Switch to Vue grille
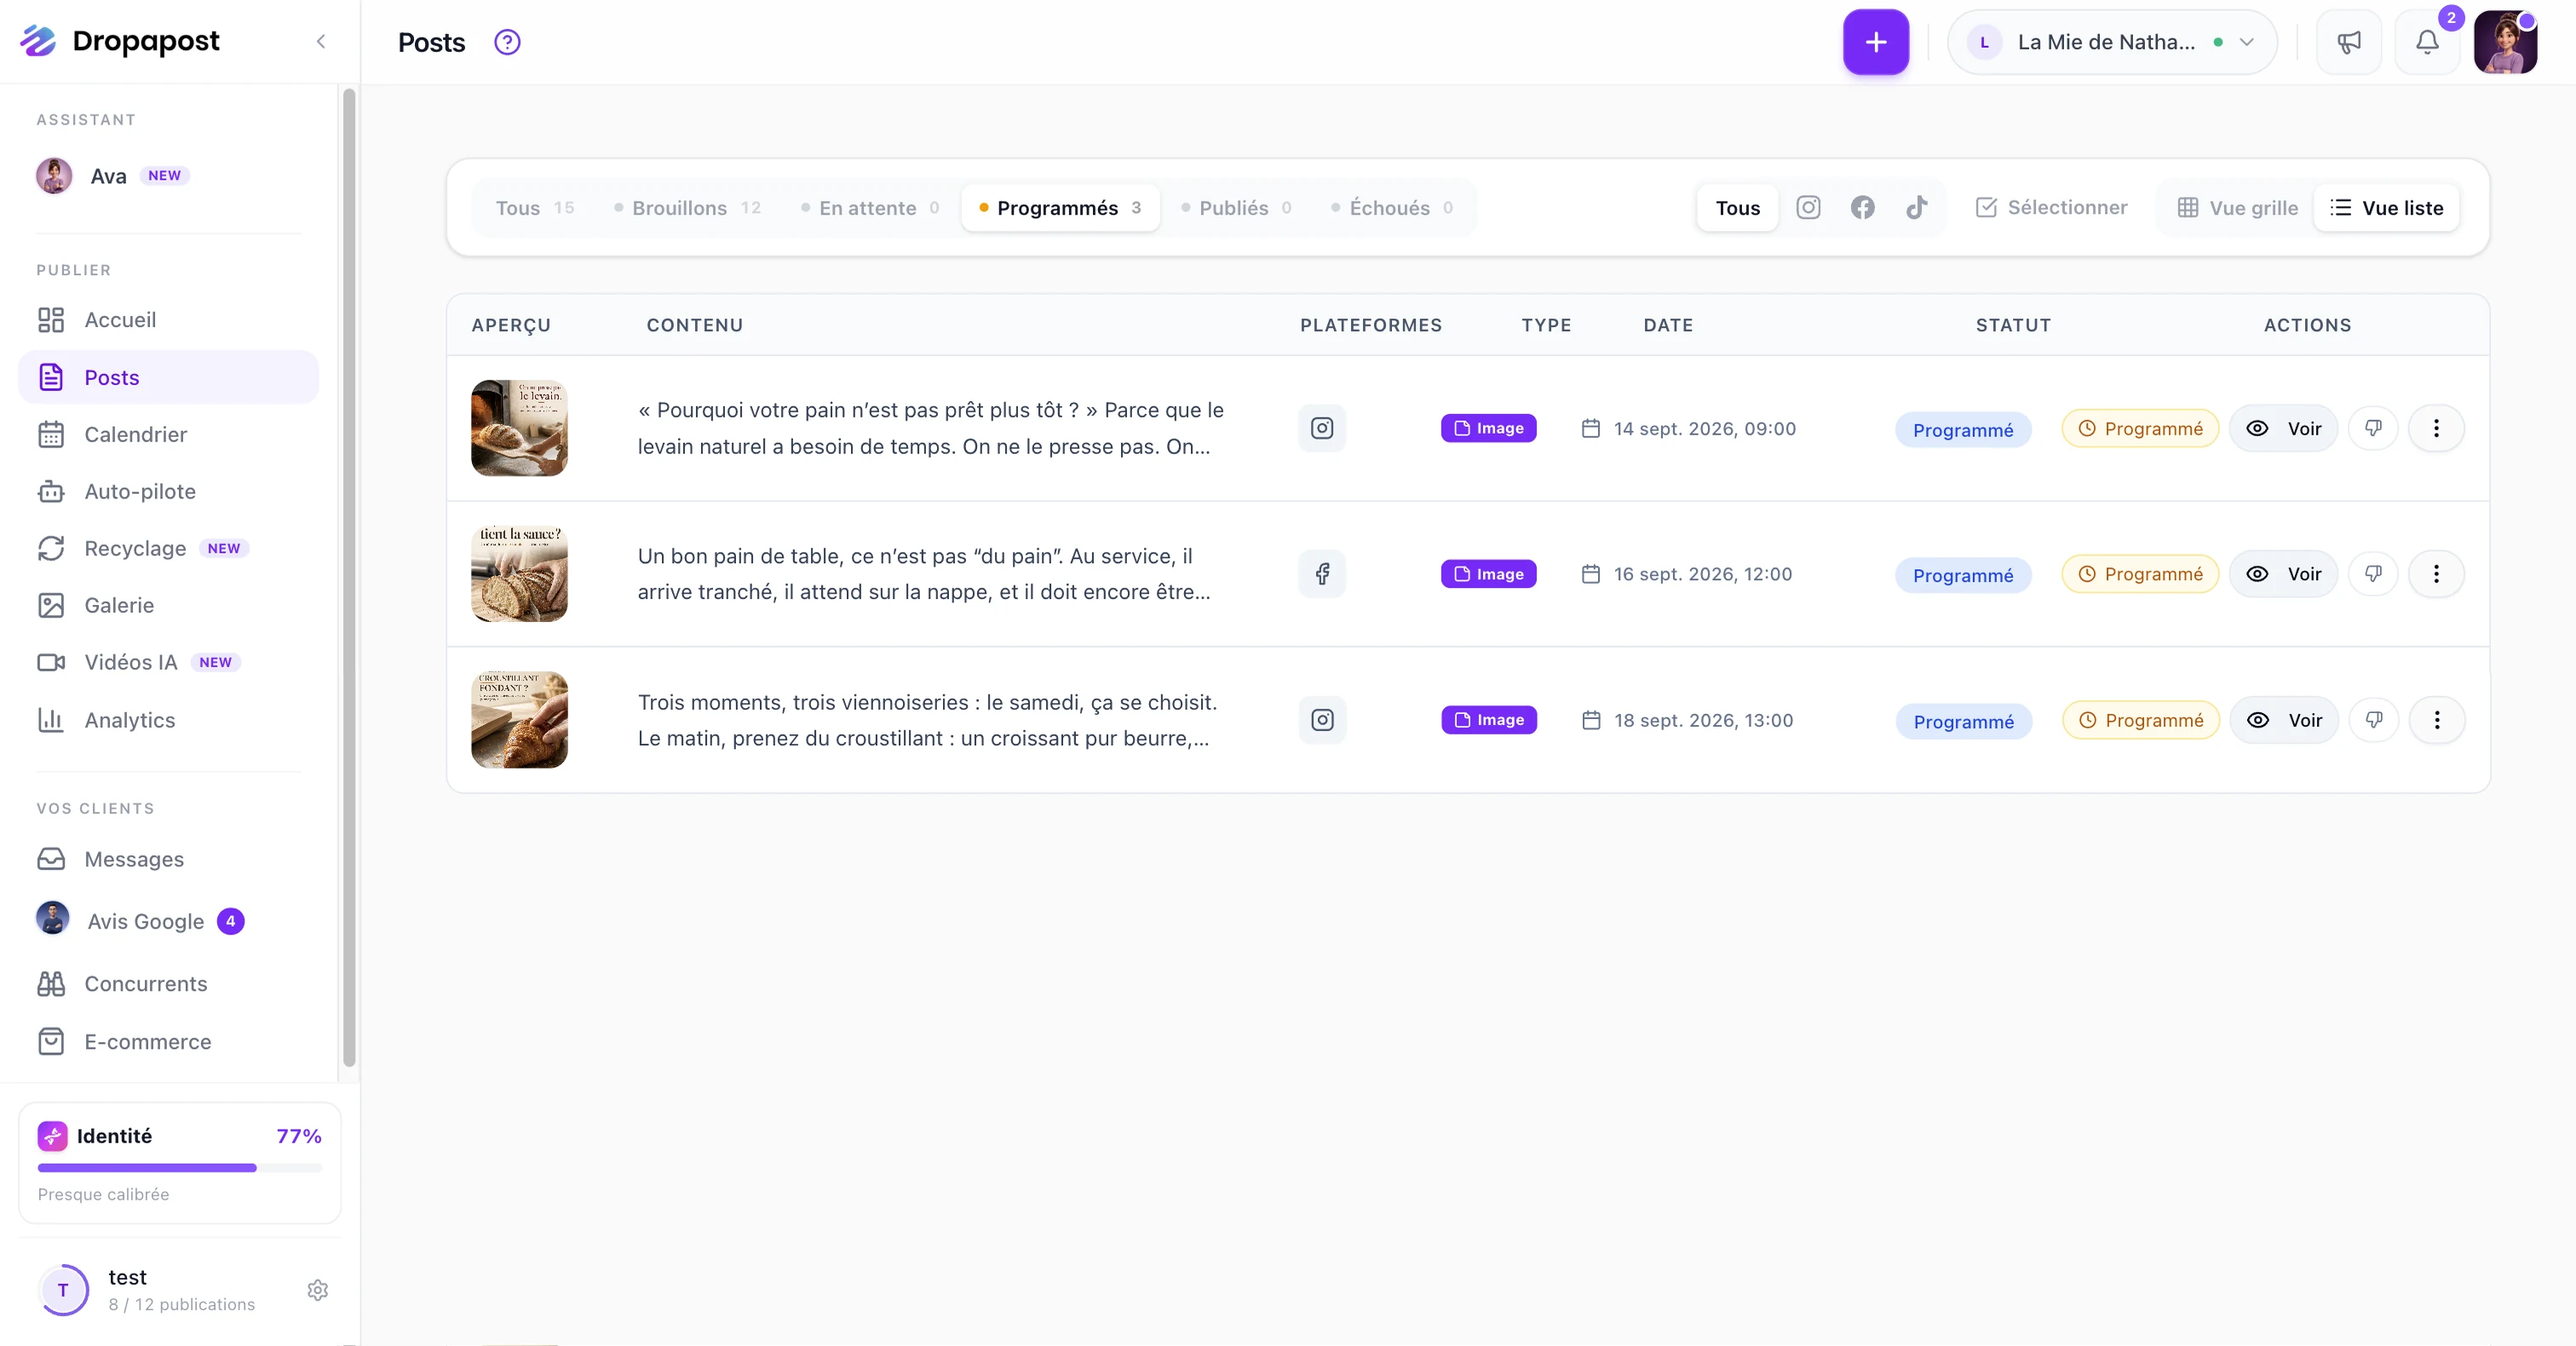The width and height of the screenshot is (2576, 1346). [2238, 208]
